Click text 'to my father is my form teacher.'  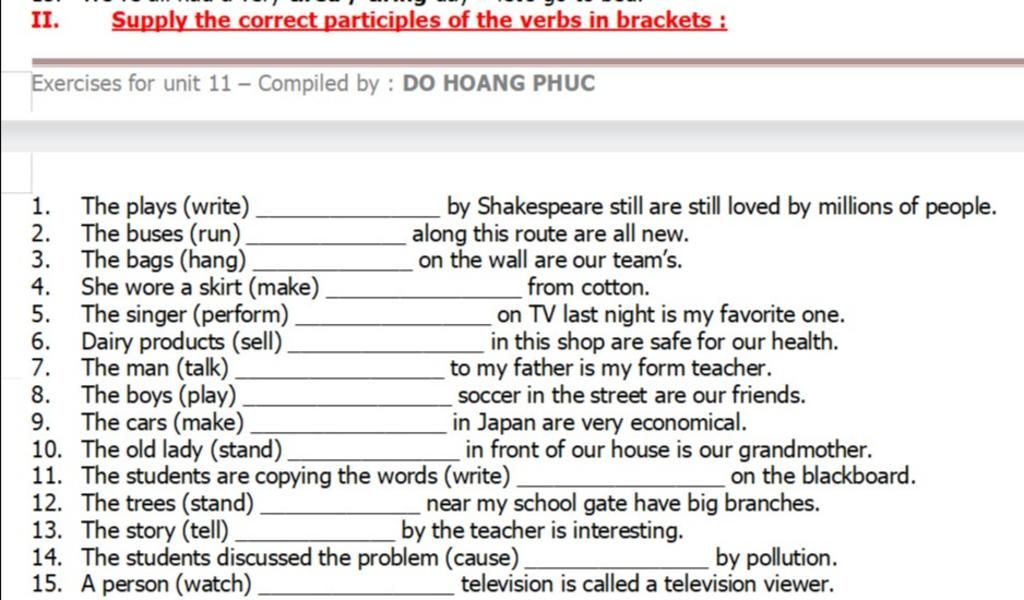(611, 368)
